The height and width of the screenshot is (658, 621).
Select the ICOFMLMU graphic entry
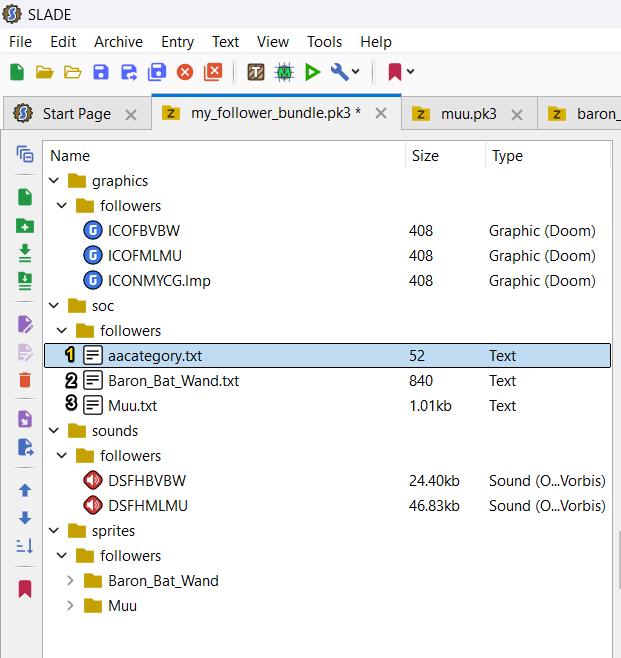click(327, 256)
